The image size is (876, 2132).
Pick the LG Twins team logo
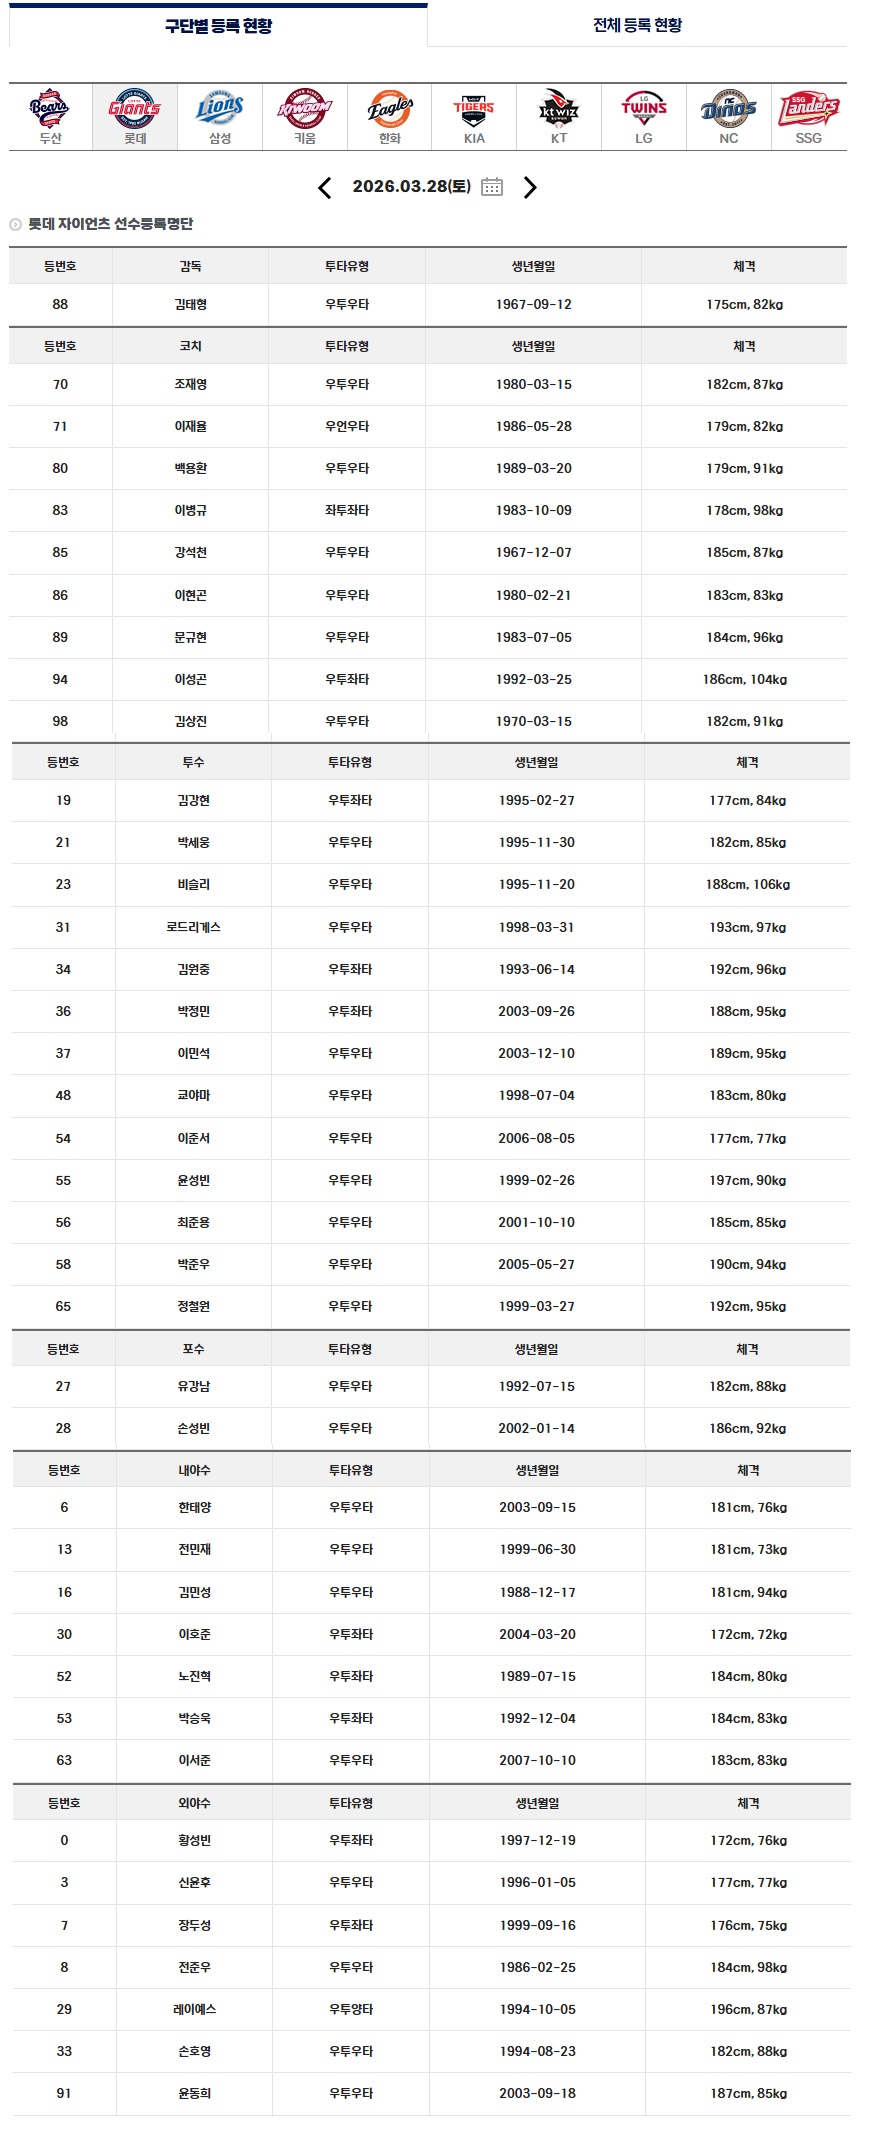click(644, 108)
